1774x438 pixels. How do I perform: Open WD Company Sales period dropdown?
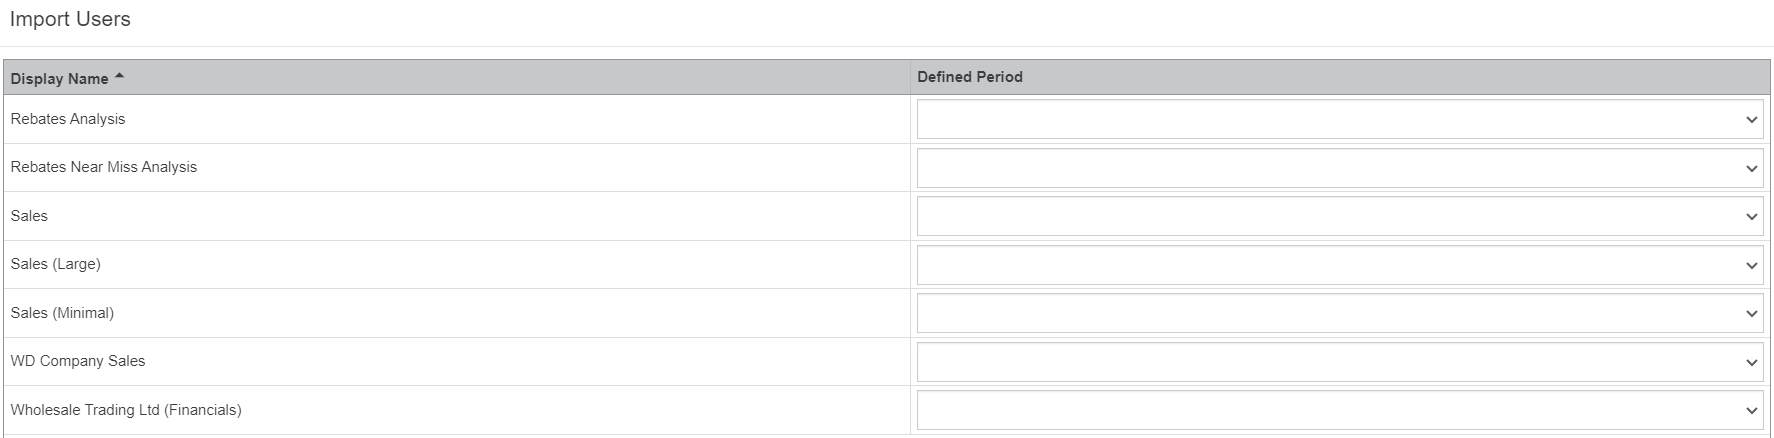point(1338,362)
